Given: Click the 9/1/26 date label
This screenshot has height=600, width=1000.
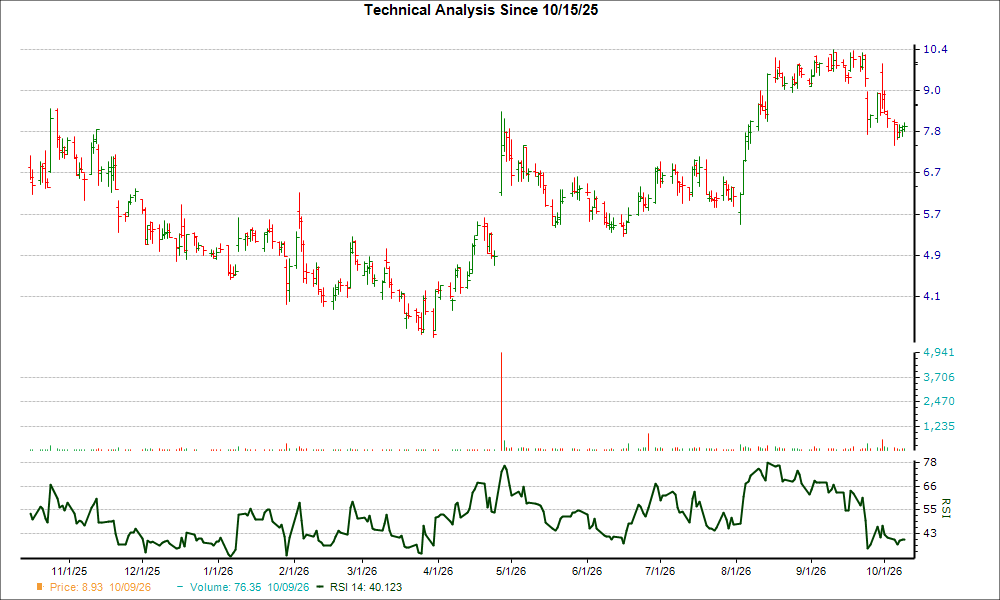Looking at the screenshot, I should tap(811, 571).
